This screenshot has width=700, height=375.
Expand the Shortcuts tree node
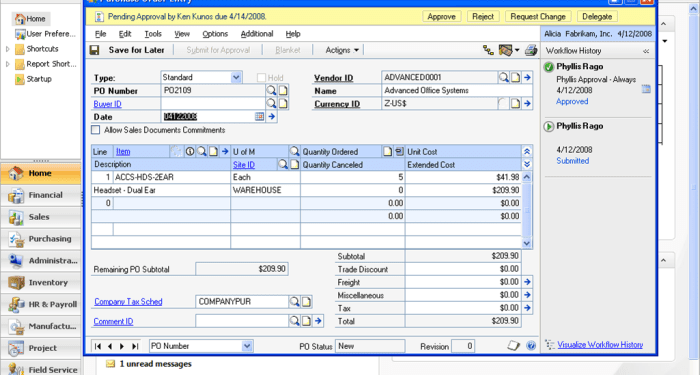7,49
